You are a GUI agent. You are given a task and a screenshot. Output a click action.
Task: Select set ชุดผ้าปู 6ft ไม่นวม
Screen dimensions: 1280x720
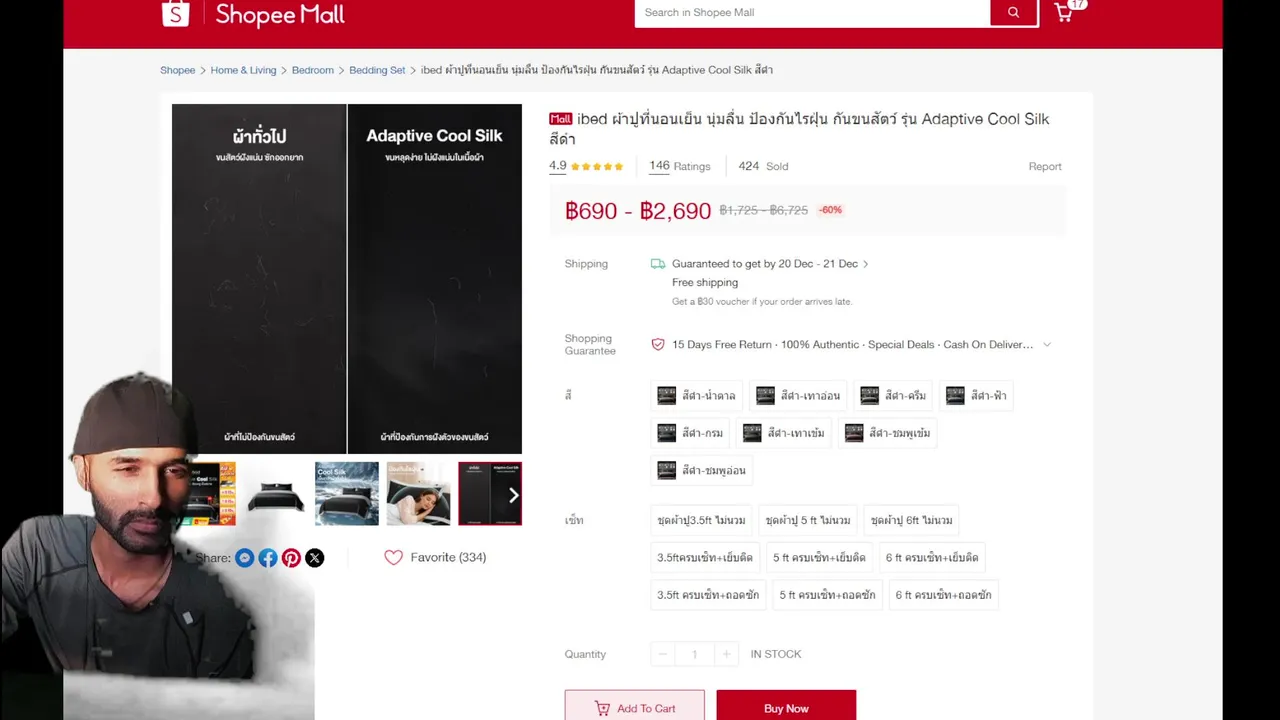coord(911,520)
